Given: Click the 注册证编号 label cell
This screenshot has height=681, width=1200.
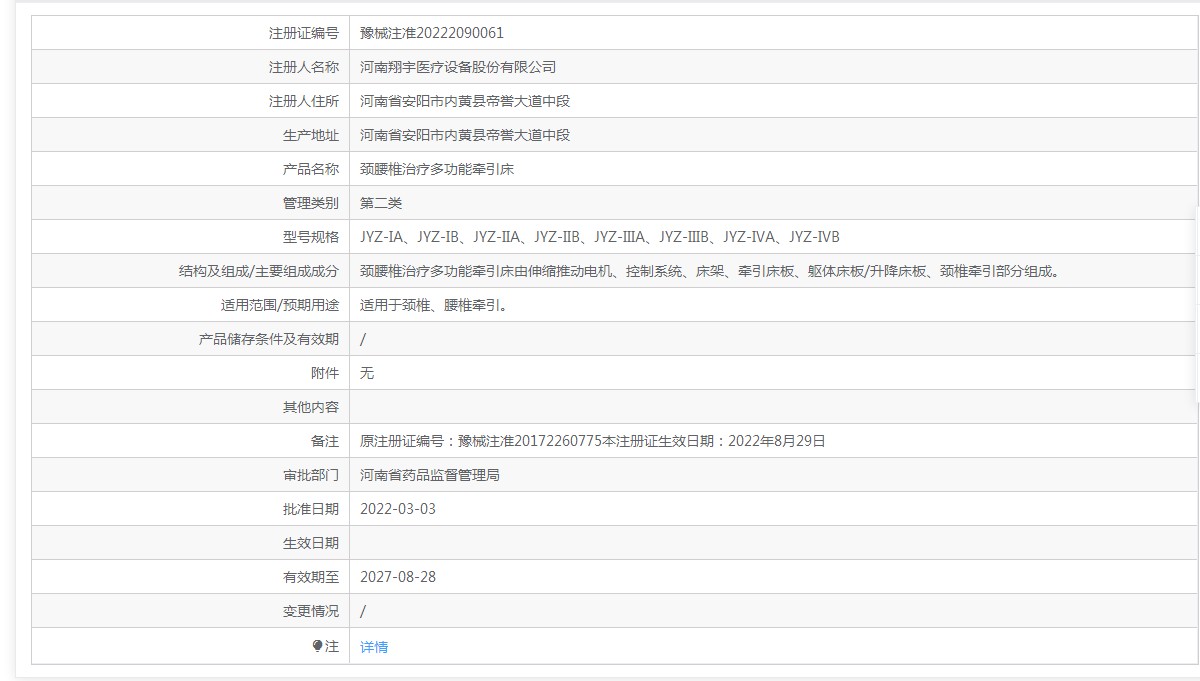Looking at the screenshot, I should pyautogui.click(x=190, y=33).
